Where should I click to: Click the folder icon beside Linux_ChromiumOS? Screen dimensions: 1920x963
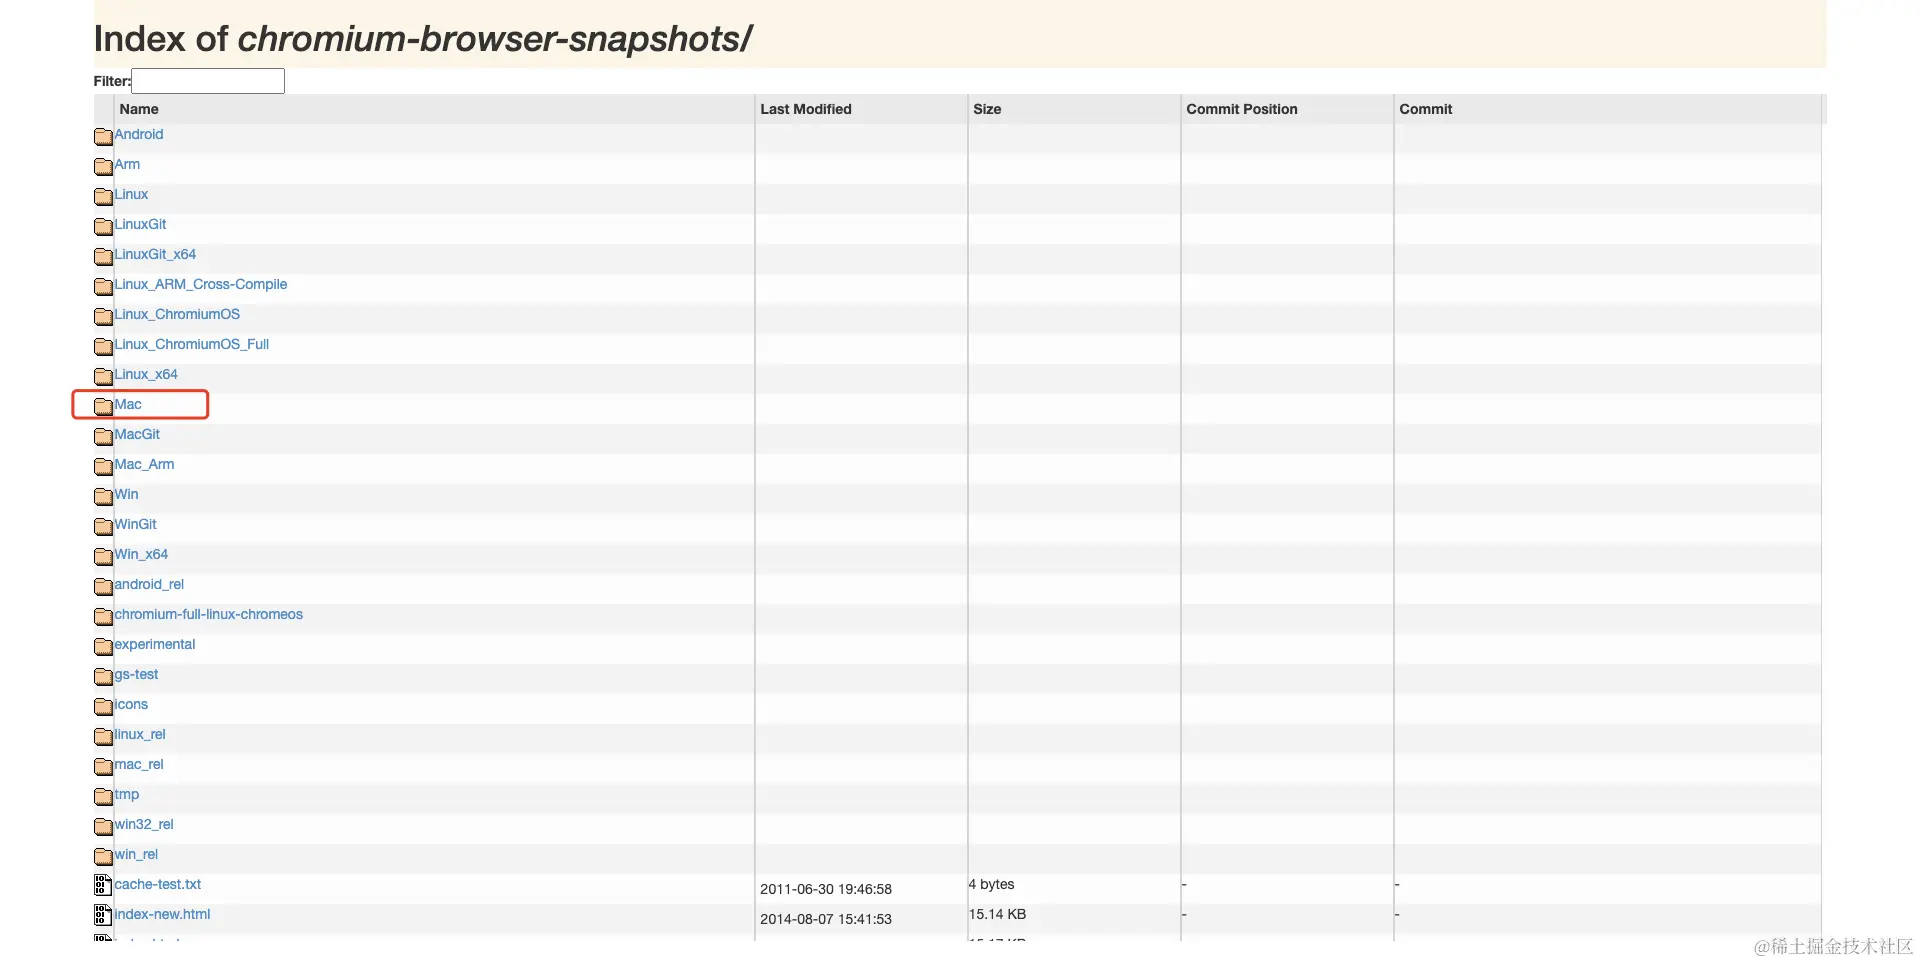coord(103,316)
